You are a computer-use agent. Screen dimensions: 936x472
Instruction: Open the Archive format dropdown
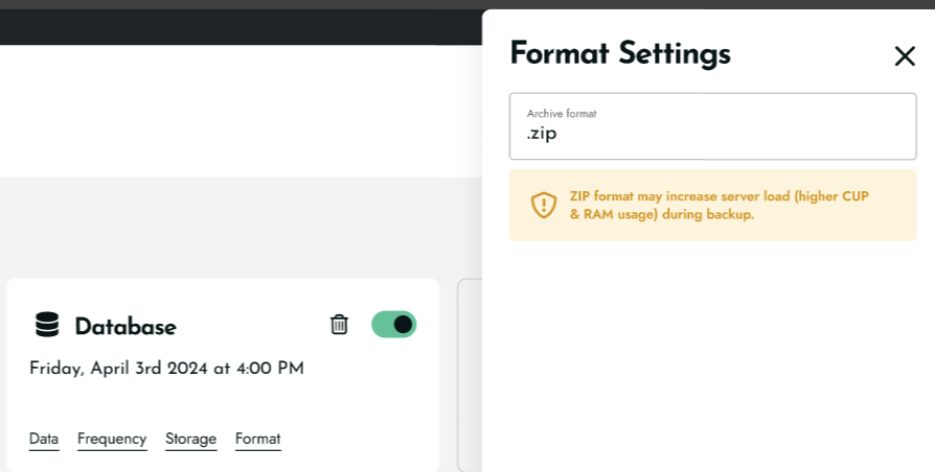click(x=712, y=126)
